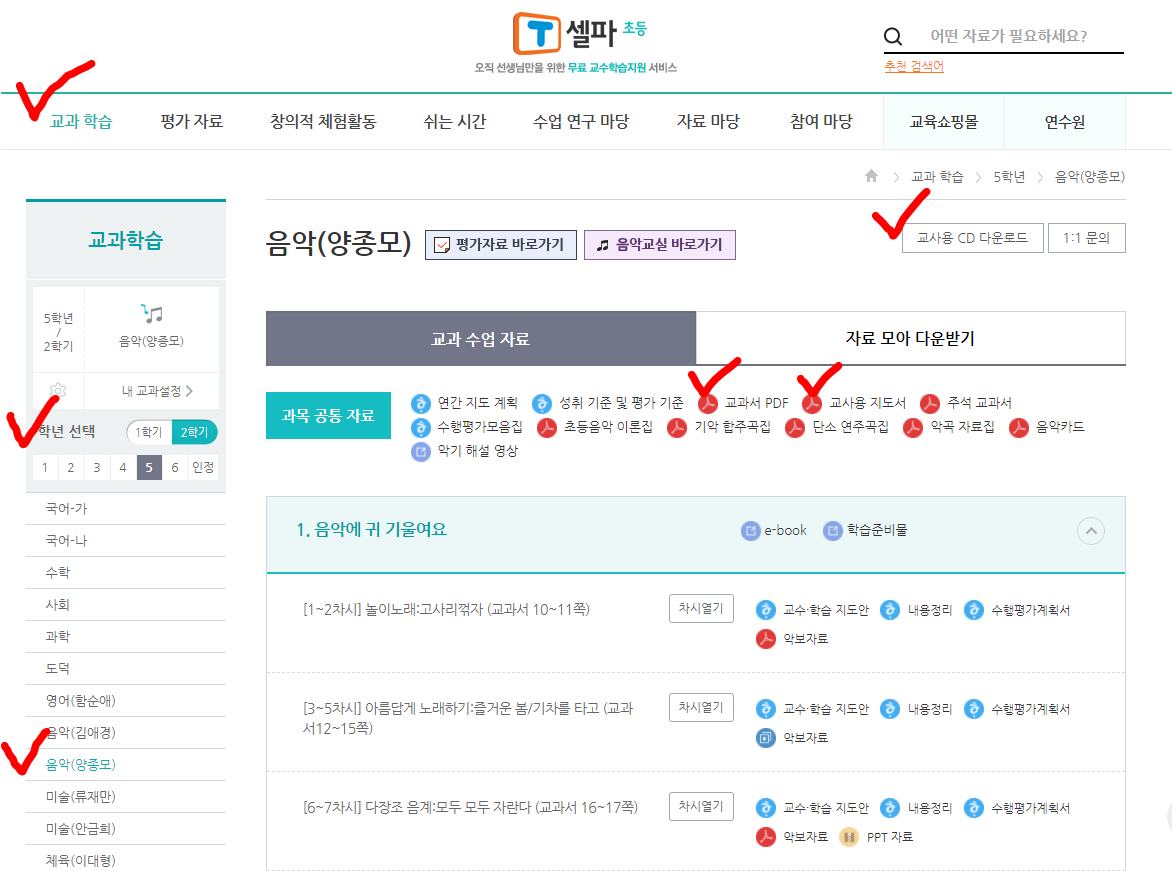Collapse unit 1 음악에 귀 기울여요
The height and width of the screenshot is (871, 1172).
(1091, 531)
